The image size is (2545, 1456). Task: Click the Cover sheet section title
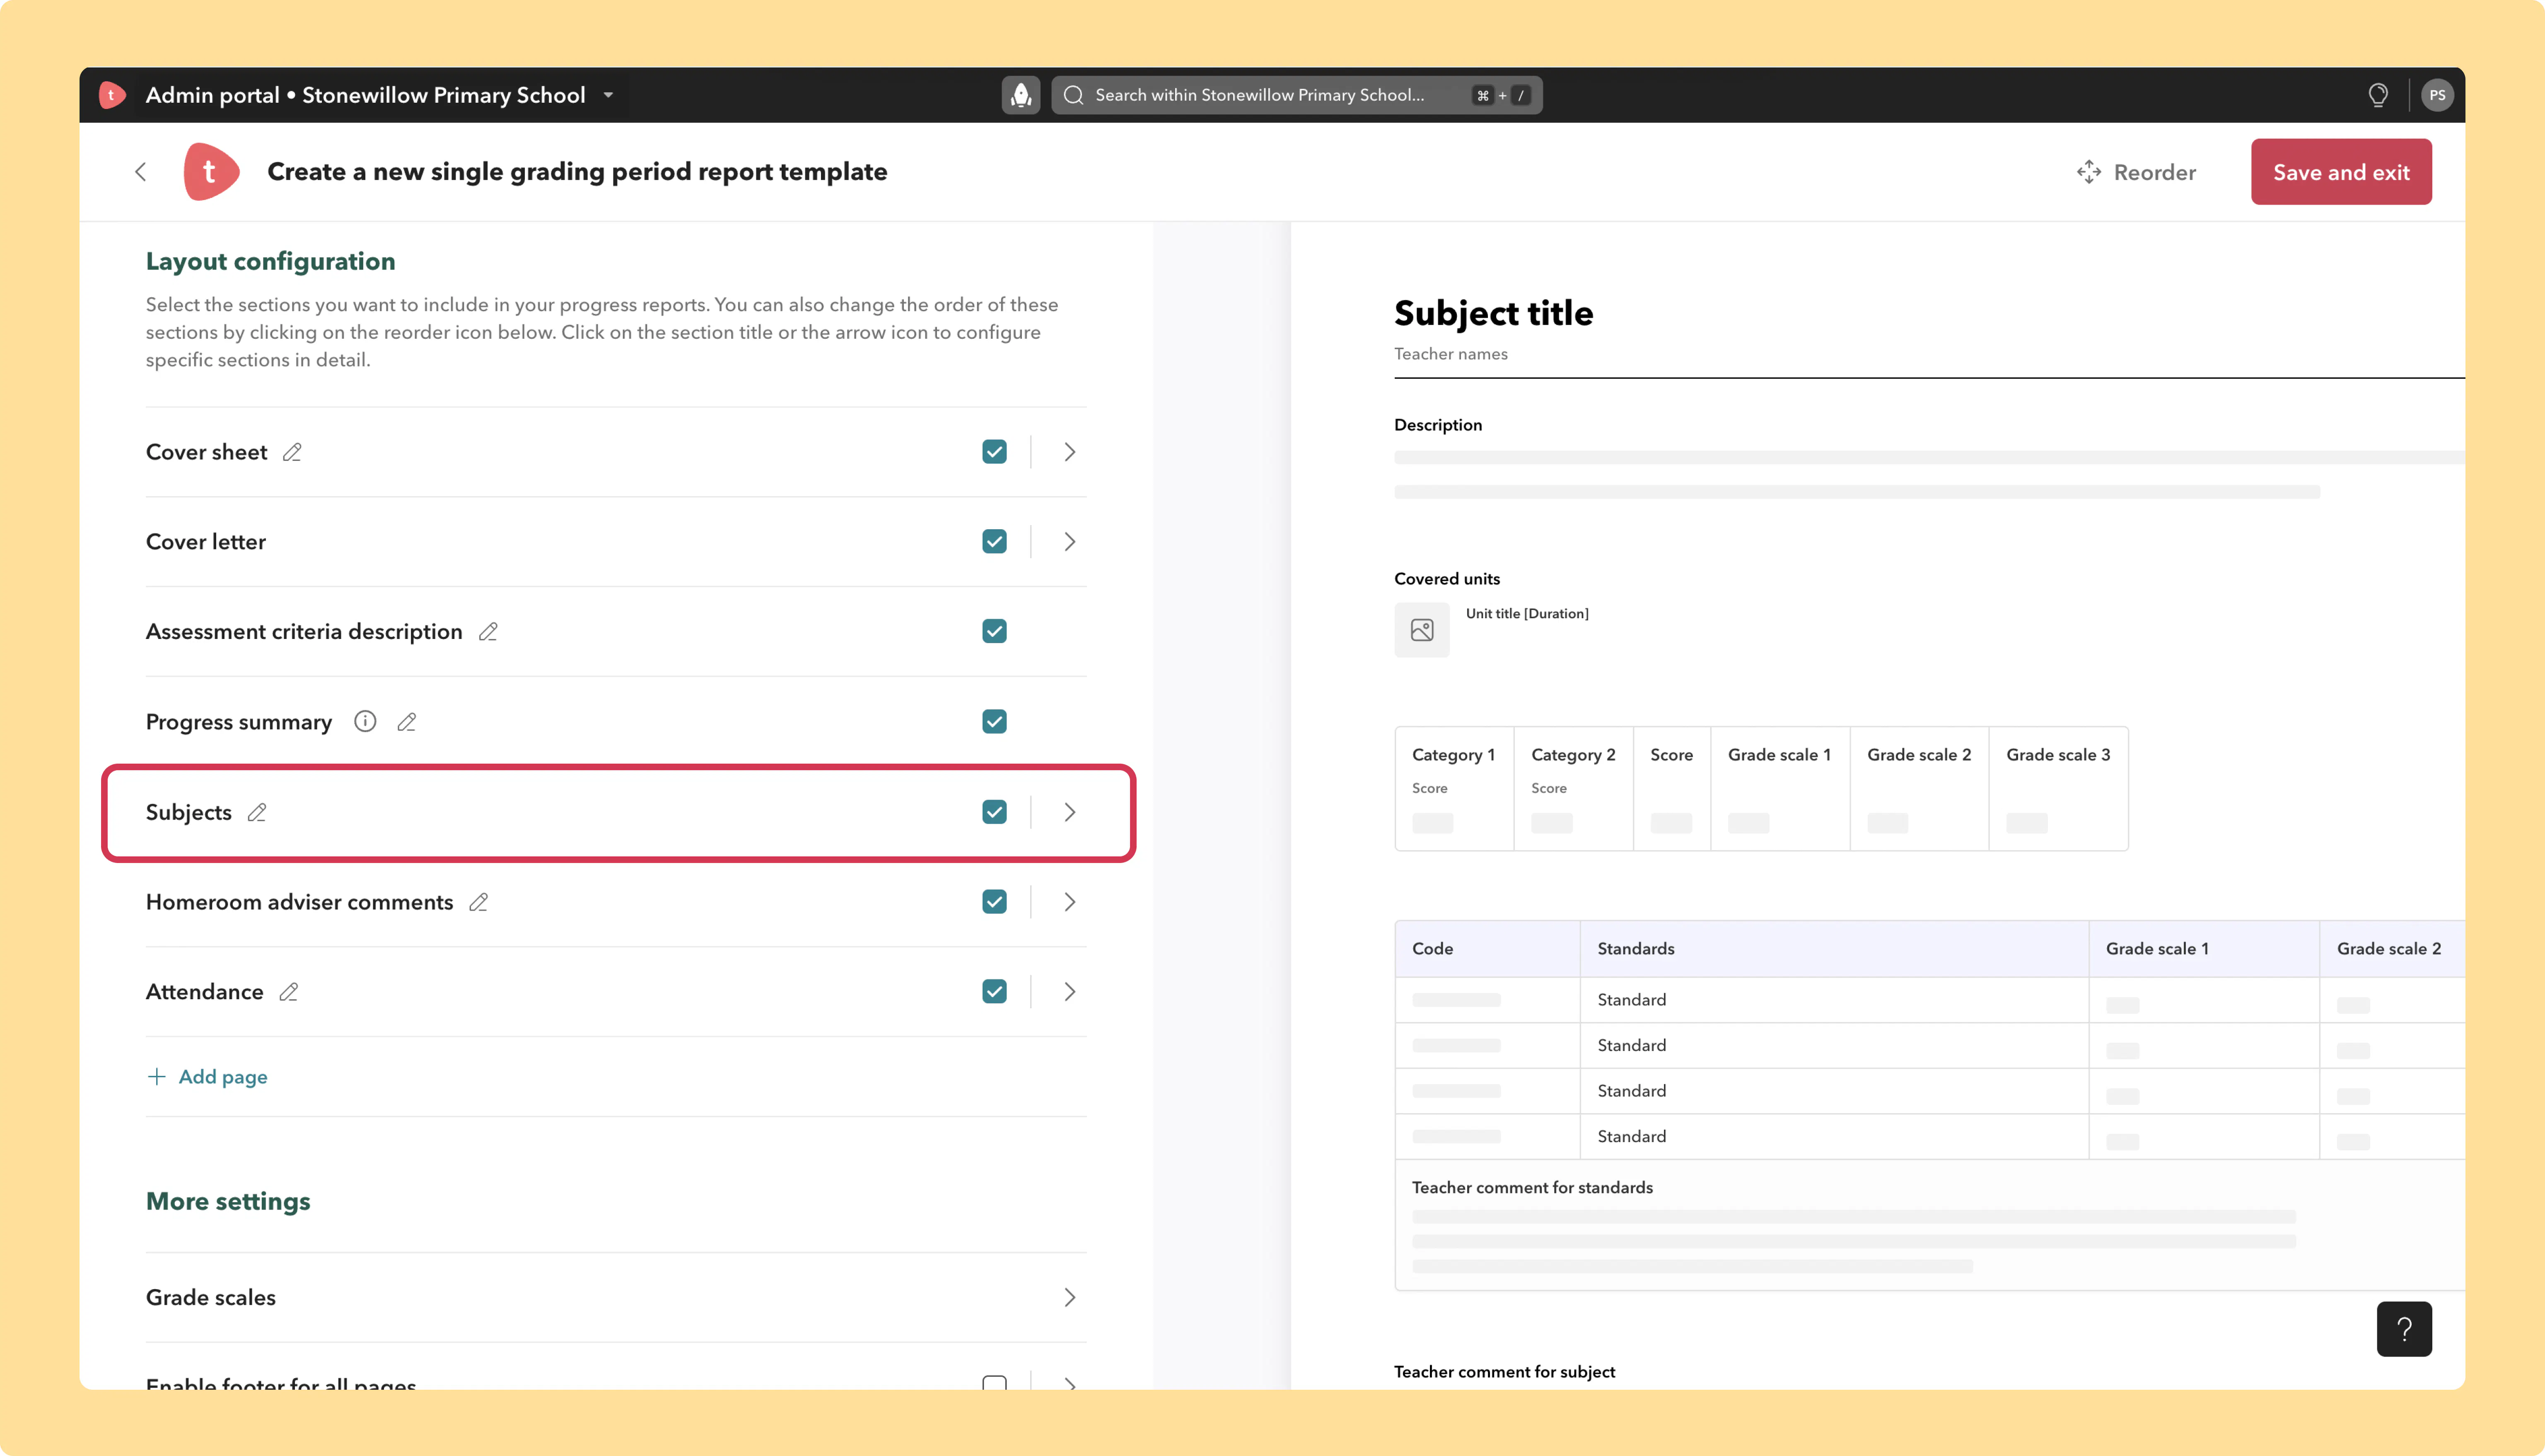(x=207, y=452)
